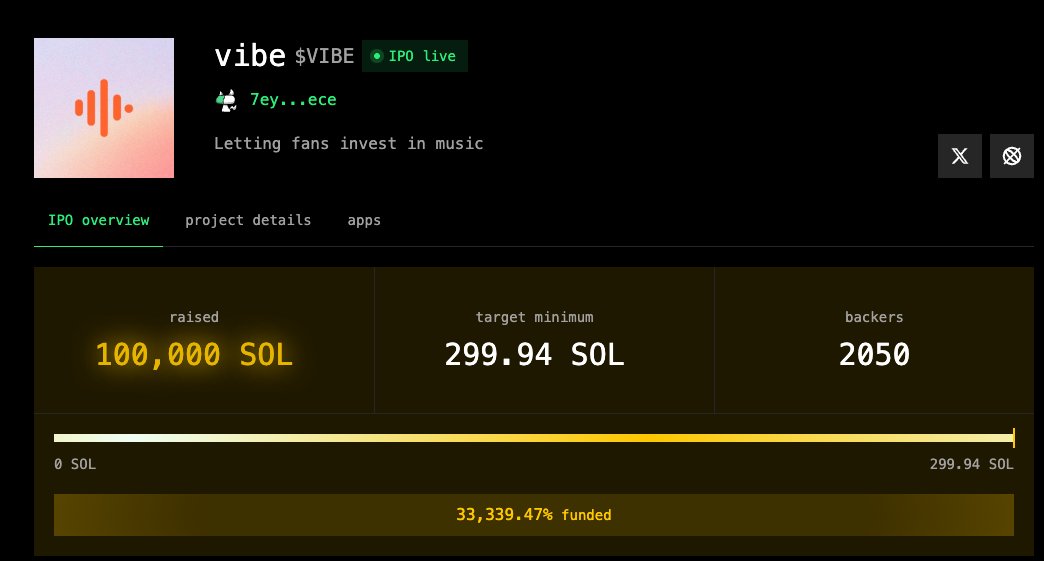The image size is (1044, 561).
Task: Click the 33,339.47% funded banner
Action: click(x=533, y=515)
